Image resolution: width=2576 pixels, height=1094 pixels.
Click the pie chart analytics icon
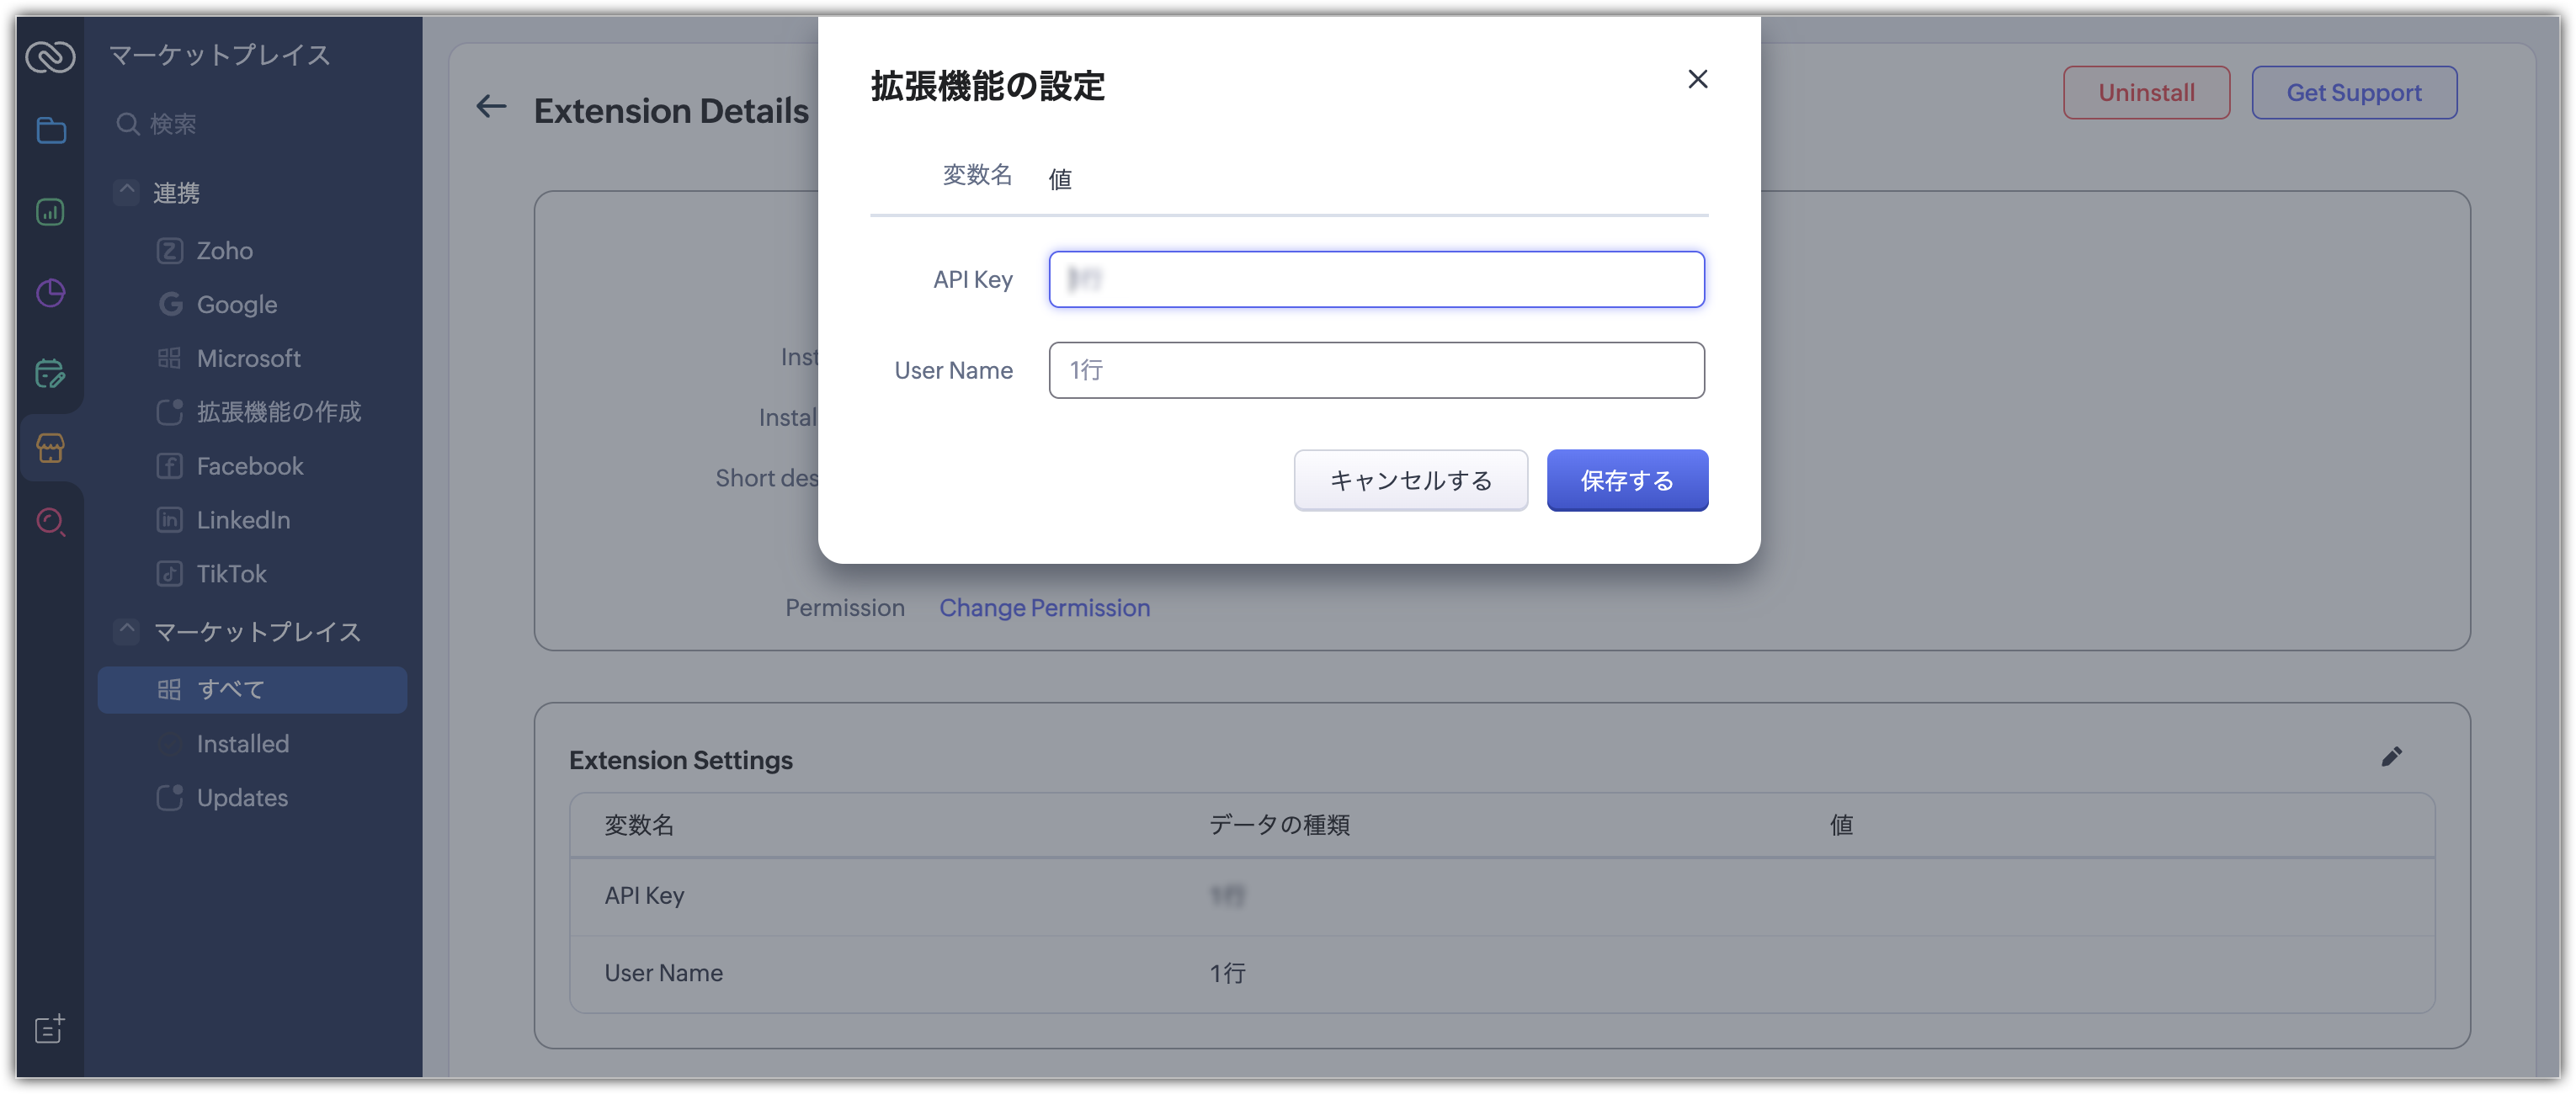click(x=51, y=293)
